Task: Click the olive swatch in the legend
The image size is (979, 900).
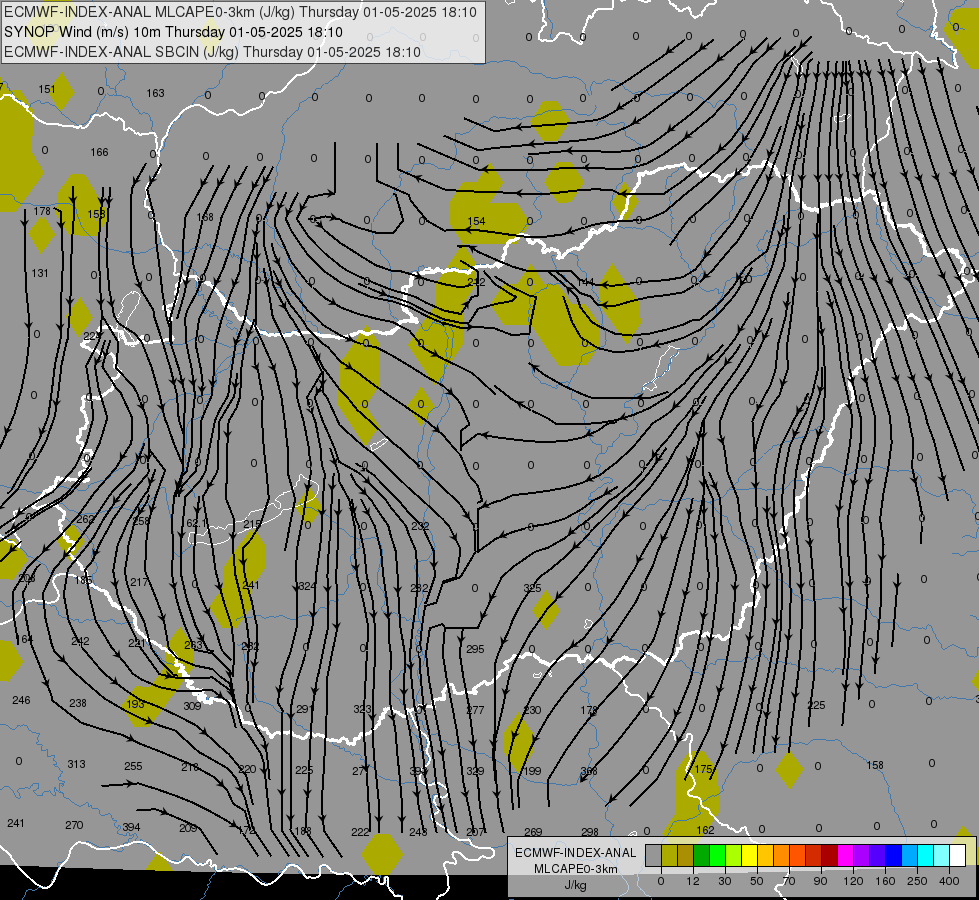Action: pyautogui.click(x=669, y=855)
